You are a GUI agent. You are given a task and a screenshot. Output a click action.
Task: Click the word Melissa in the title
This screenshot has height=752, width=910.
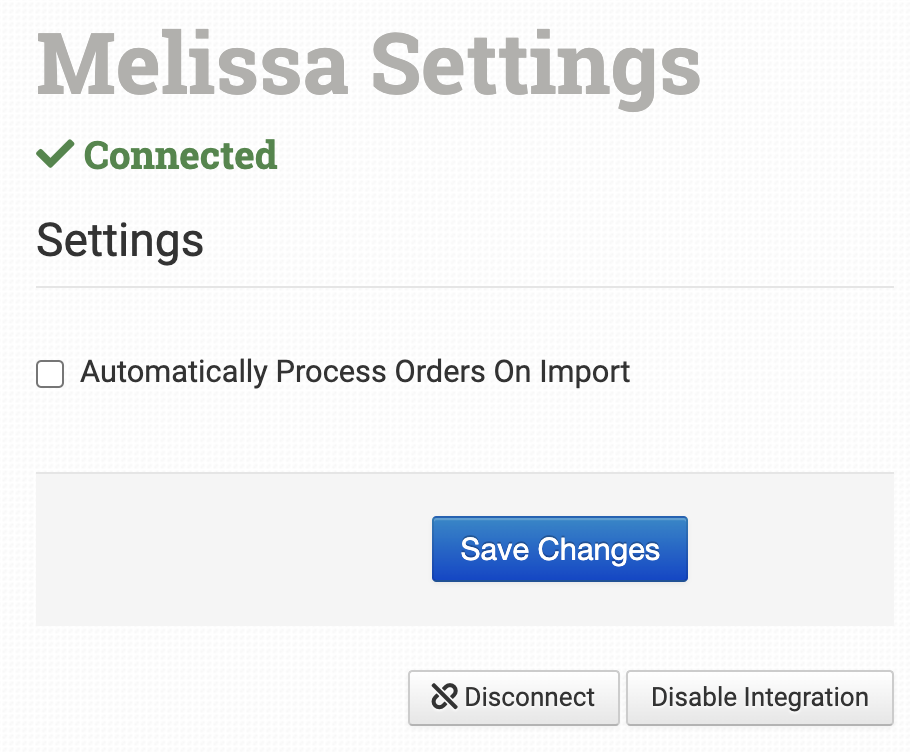(x=192, y=65)
